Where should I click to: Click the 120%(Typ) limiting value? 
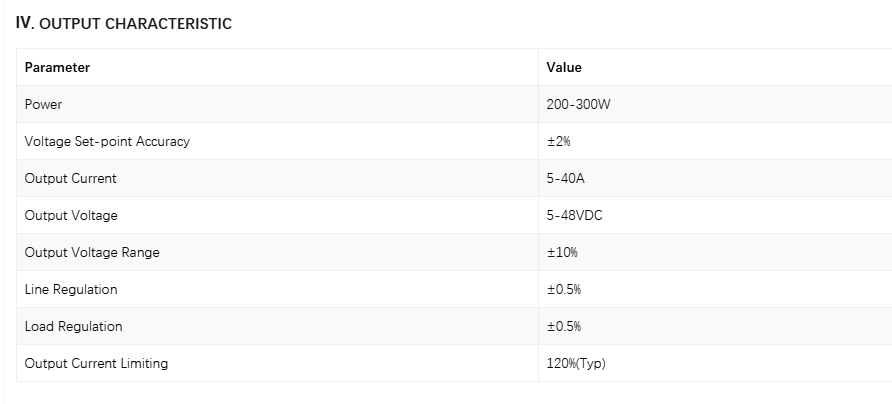point(576,363)
